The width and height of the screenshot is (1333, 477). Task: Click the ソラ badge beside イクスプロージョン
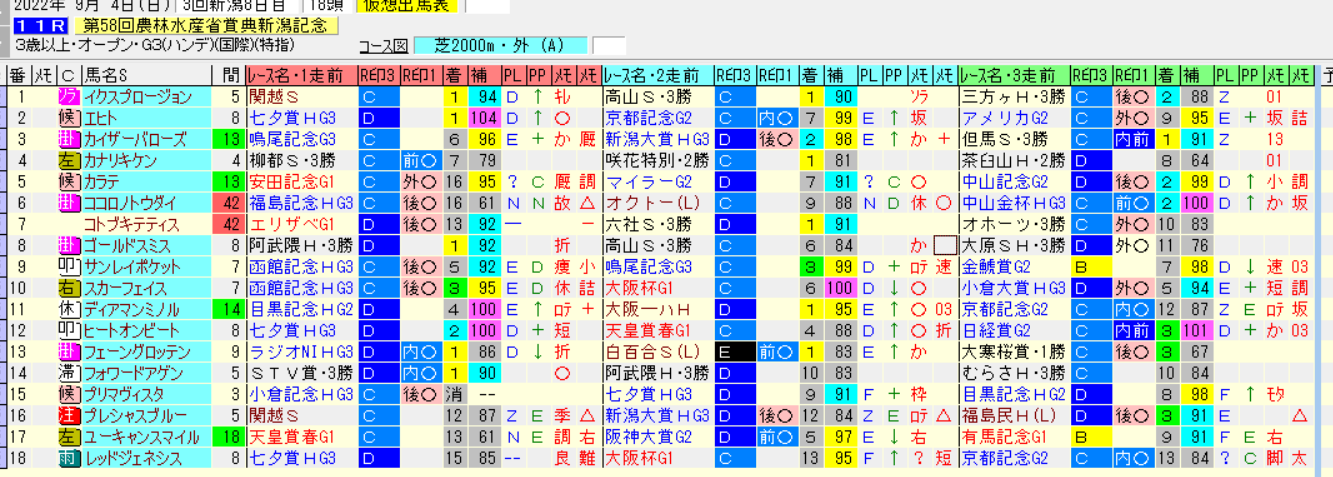pyautogui.click(x=69, y=97)
